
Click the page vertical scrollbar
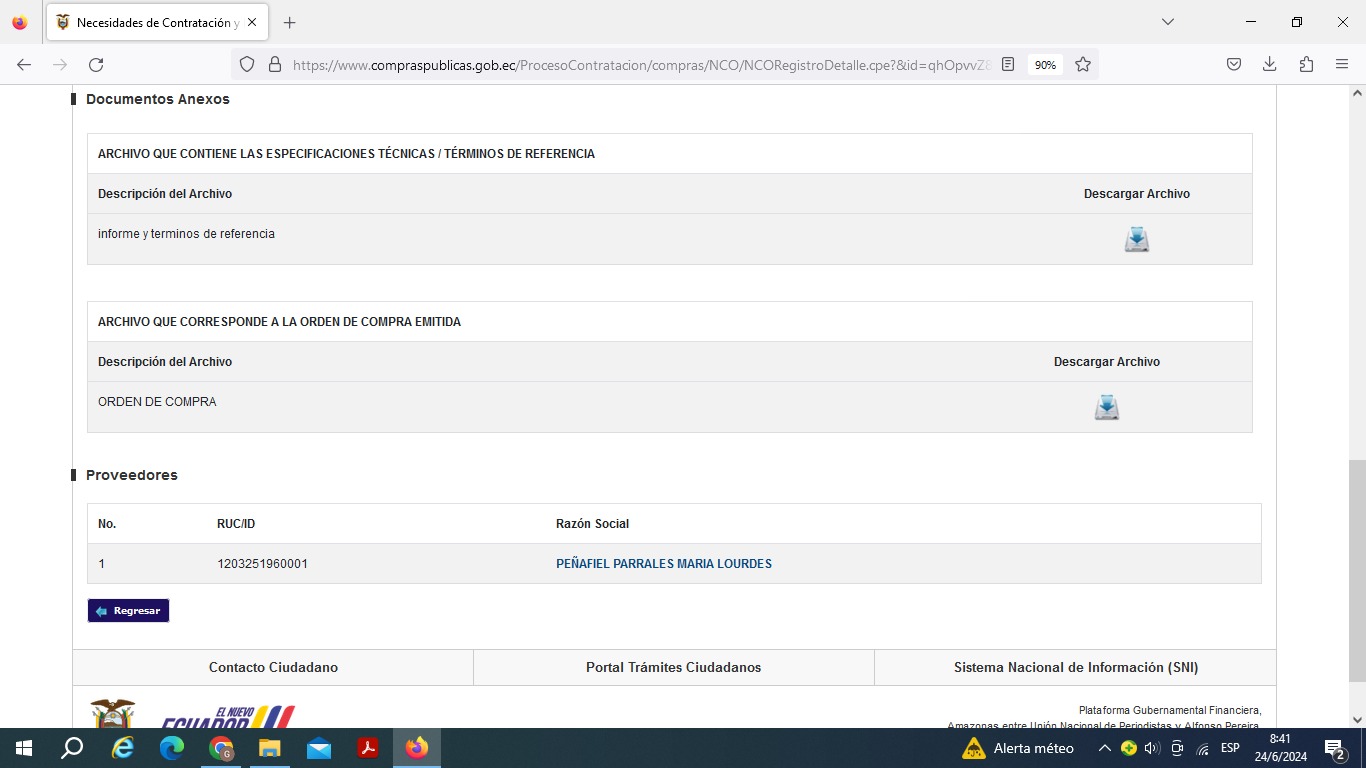click(x=1357, y=570)
